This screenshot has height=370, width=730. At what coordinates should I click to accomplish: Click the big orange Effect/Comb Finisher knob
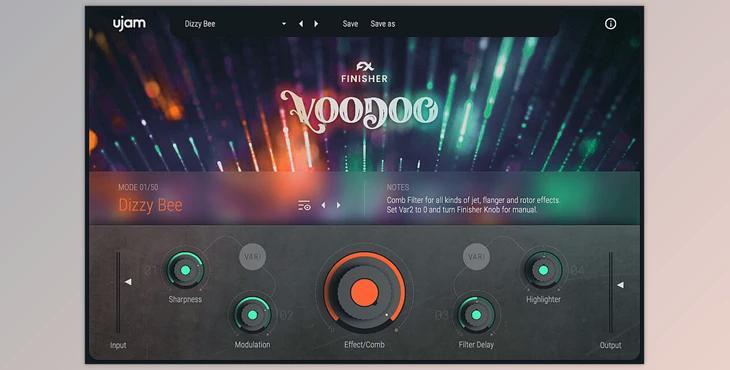(365, 293)
